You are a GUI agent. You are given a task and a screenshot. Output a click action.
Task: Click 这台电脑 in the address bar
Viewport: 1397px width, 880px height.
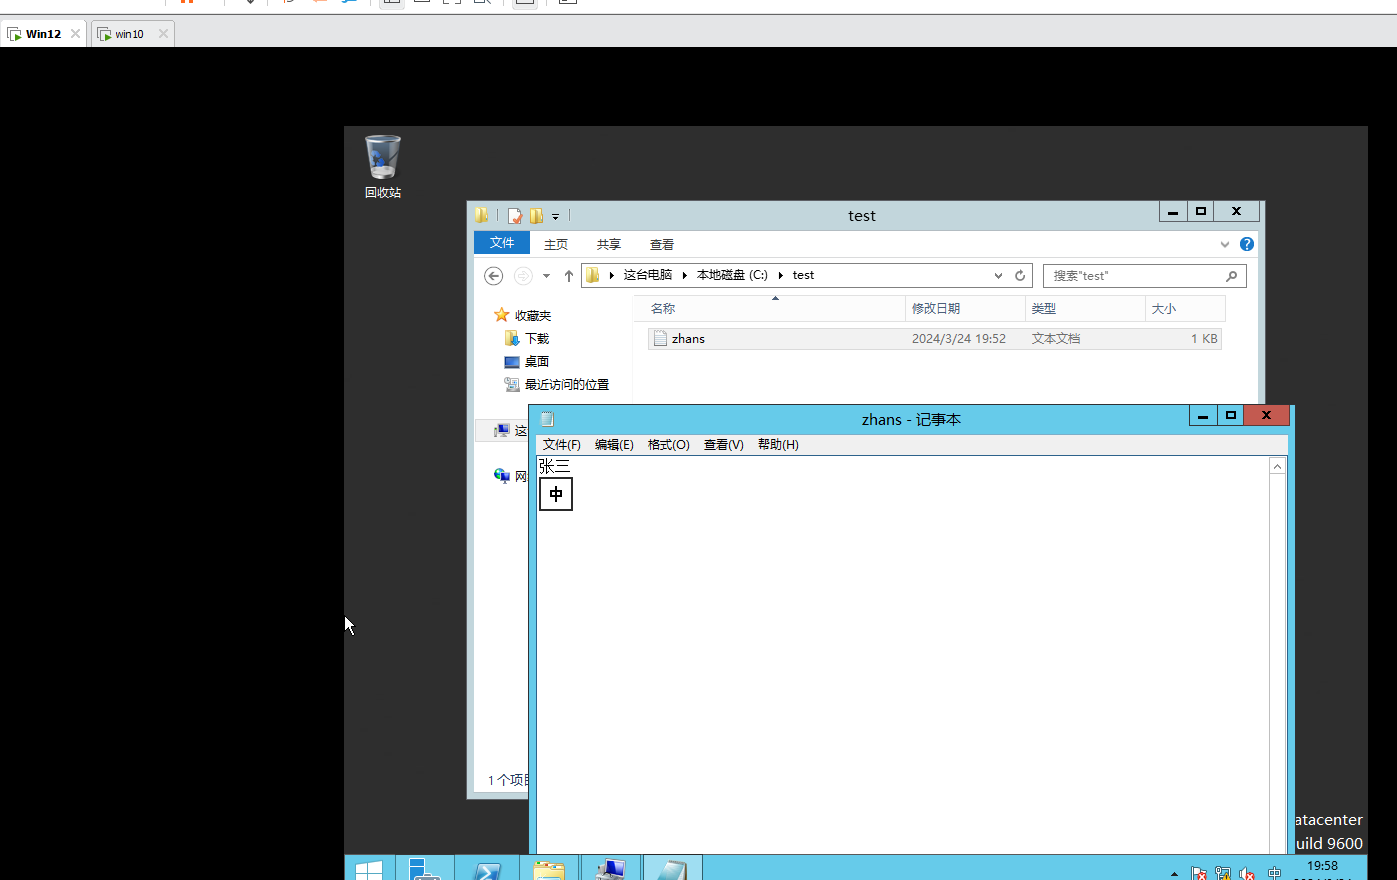tap(648, 275)
